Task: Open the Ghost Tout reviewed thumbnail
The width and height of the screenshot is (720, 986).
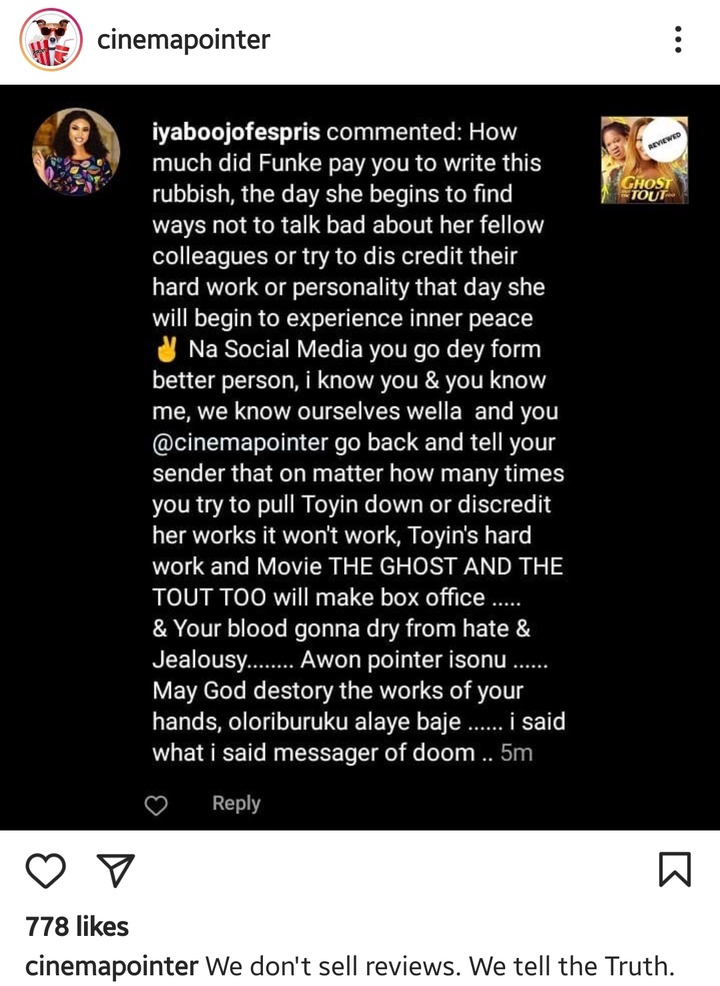Action: point(645,160)
